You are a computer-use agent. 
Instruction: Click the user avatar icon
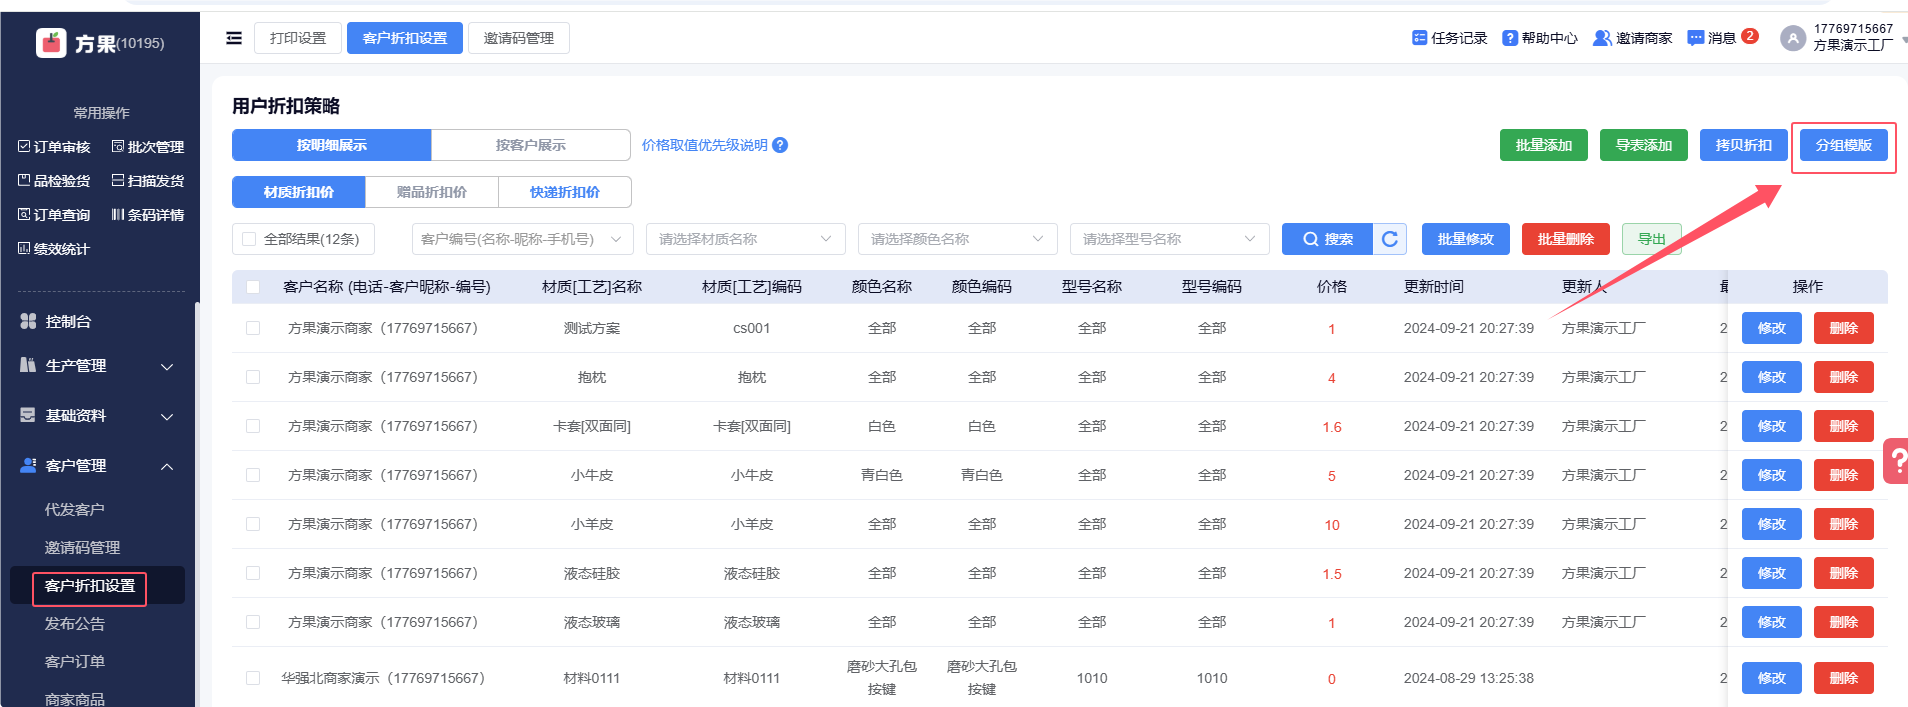1793,38
